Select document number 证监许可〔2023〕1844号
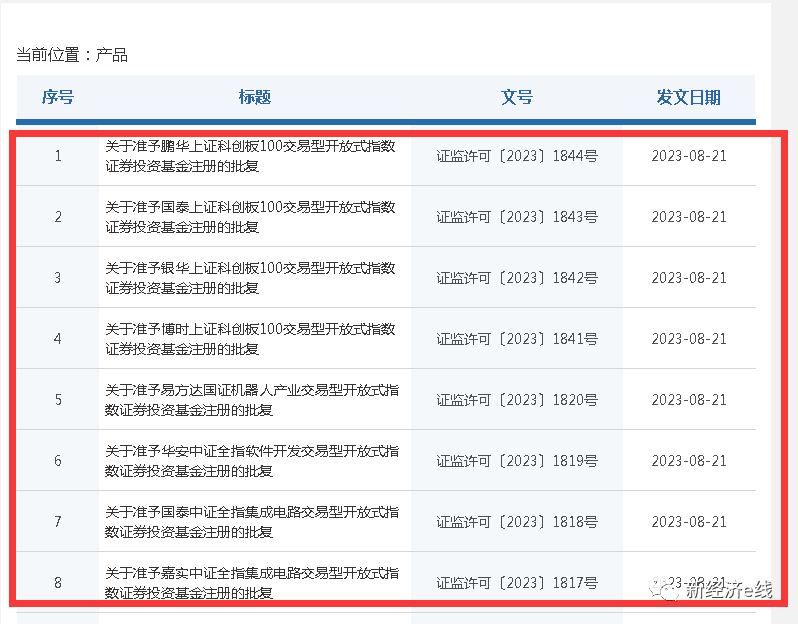 click(x=517, y=156)
